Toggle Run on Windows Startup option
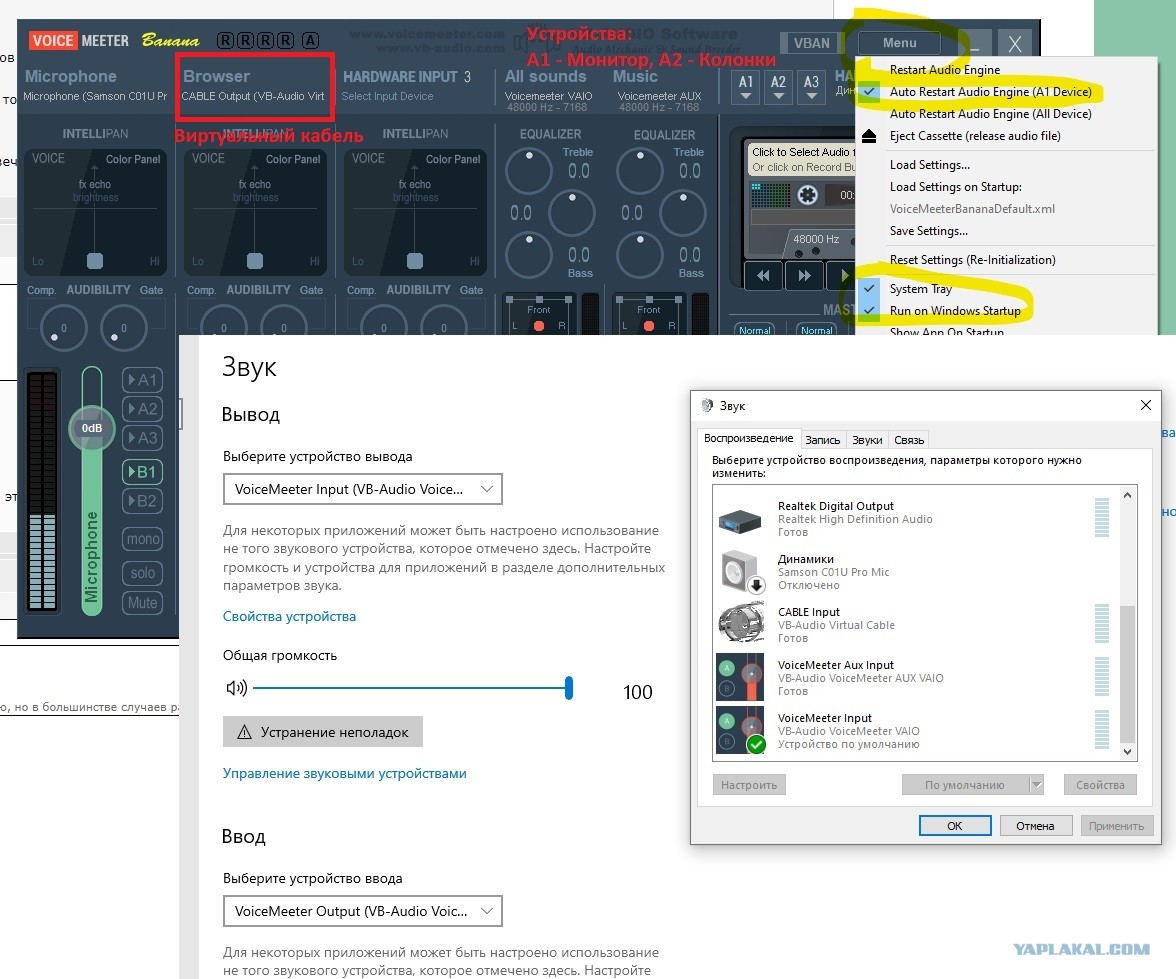This screenshot has width=1176, height=979. [x=955, y=311]
